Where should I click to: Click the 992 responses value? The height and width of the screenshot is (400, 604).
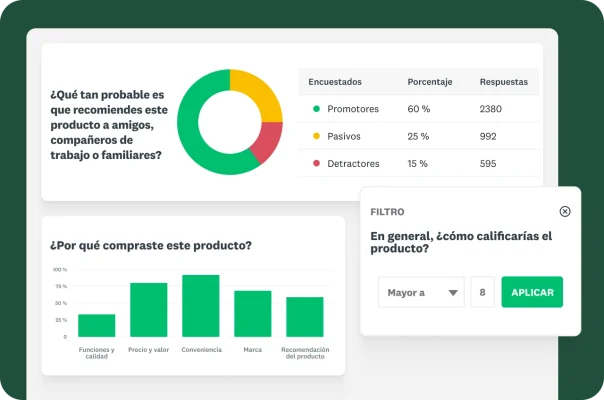[x=488, y=136]
